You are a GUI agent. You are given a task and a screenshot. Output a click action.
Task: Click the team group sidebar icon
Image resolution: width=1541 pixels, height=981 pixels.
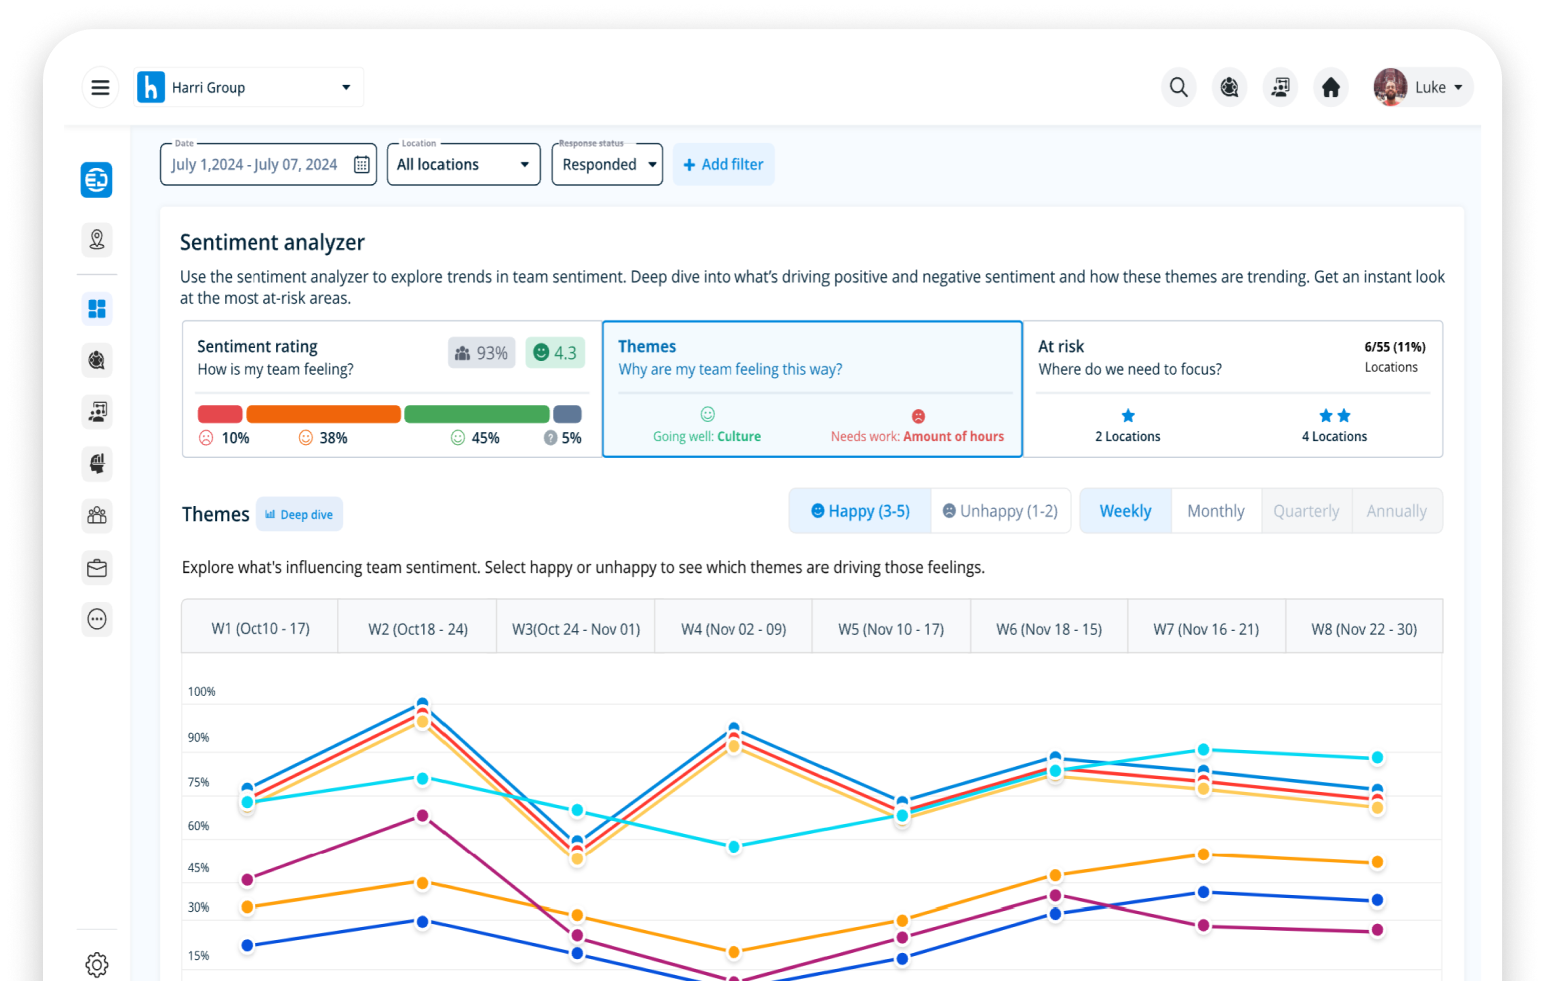(x=97, y=516)
